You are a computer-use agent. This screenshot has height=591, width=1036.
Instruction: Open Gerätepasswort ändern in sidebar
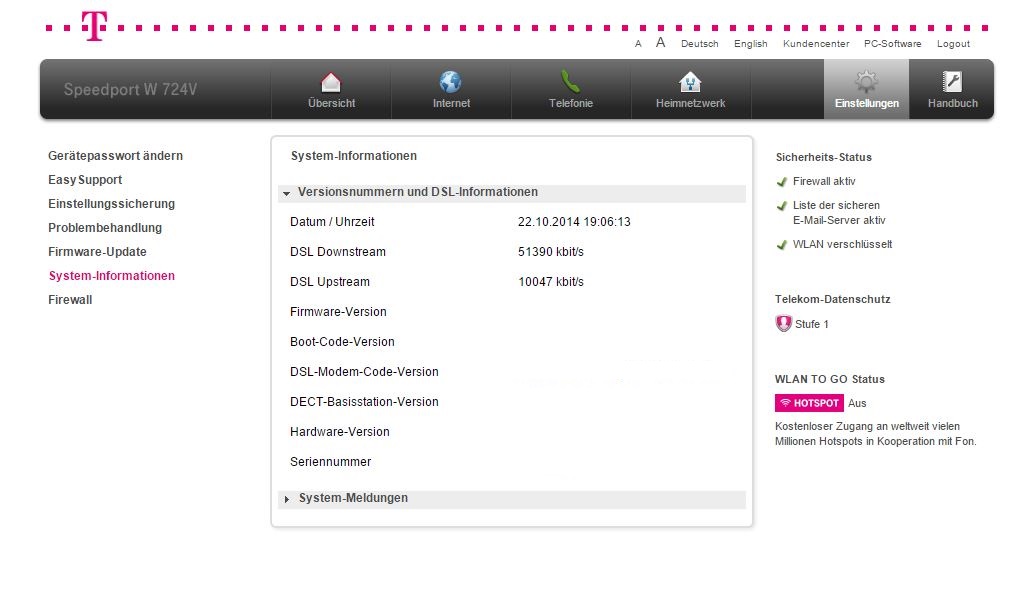click(116, 156)
